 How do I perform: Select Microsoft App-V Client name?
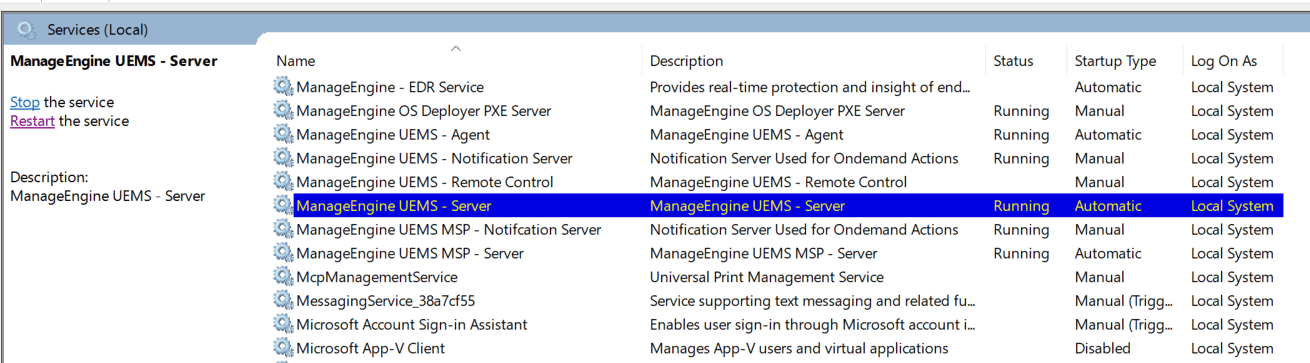tap(371, 348)
